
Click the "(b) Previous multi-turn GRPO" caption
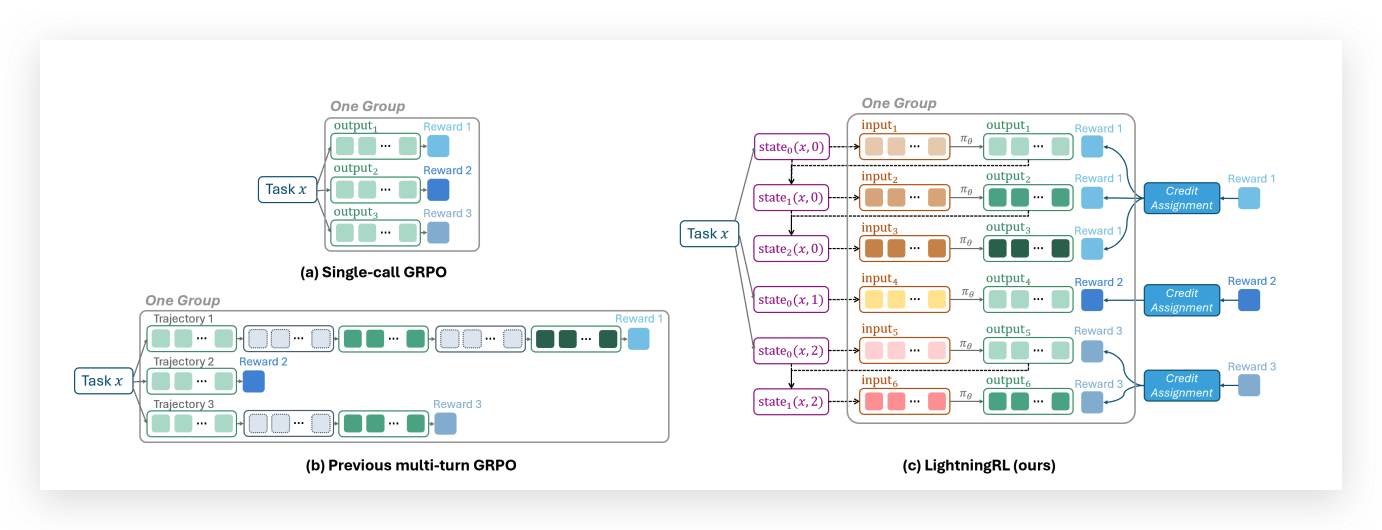[411, 466]
